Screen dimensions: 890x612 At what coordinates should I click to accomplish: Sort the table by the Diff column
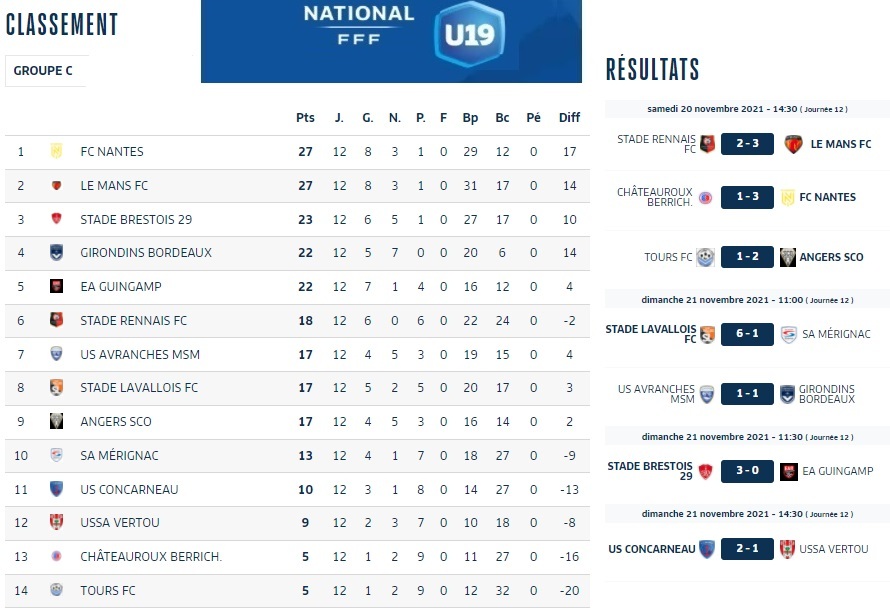(x=569, y=118)
